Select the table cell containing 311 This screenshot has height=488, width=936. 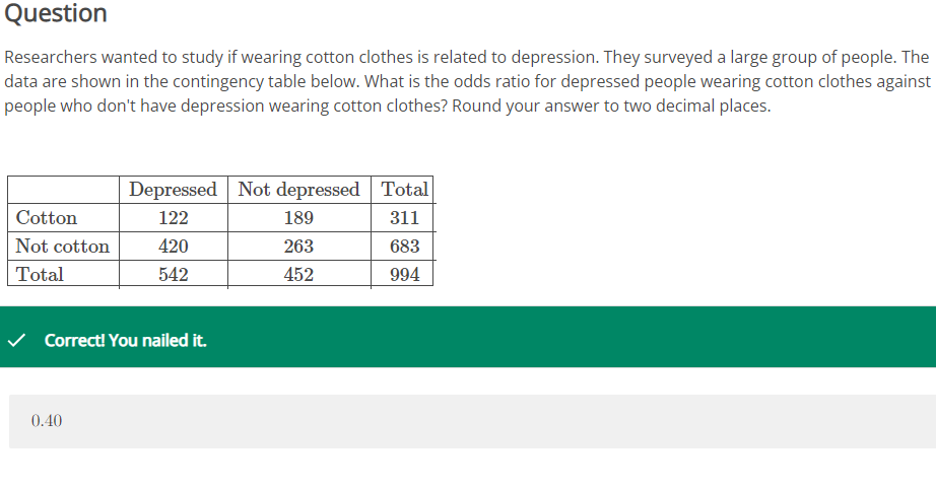point(404,218)
